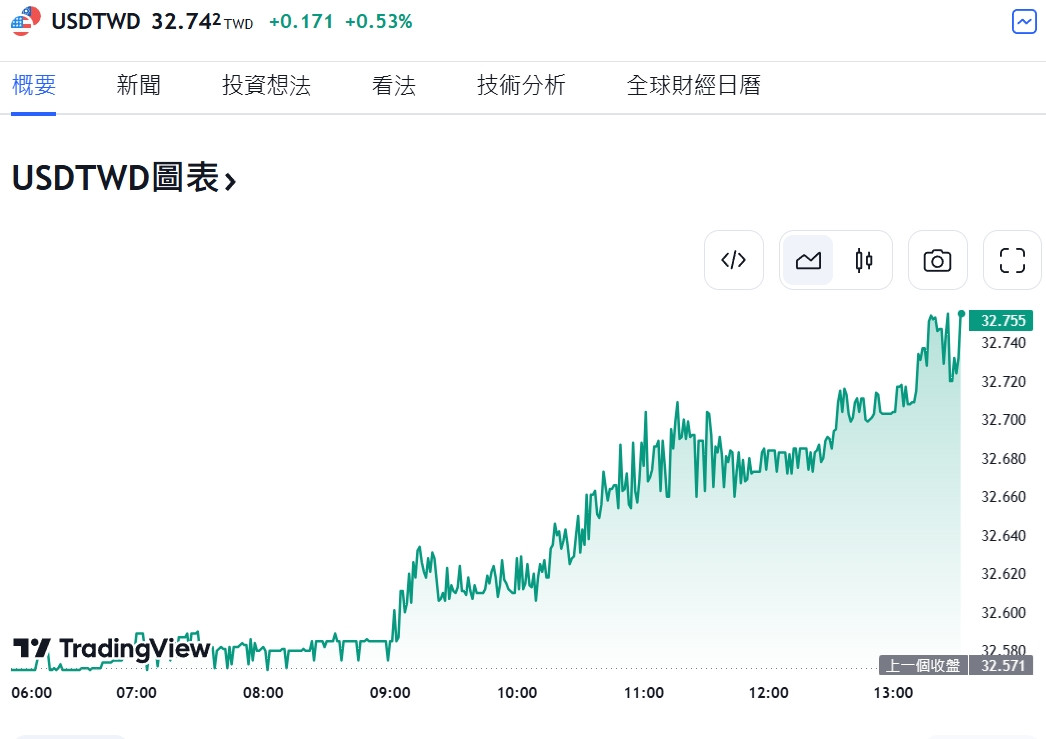The height and width of the screenshot is (739, 1046).
Task: Click the 12:00 time axis label
Action: pos(768,693)
